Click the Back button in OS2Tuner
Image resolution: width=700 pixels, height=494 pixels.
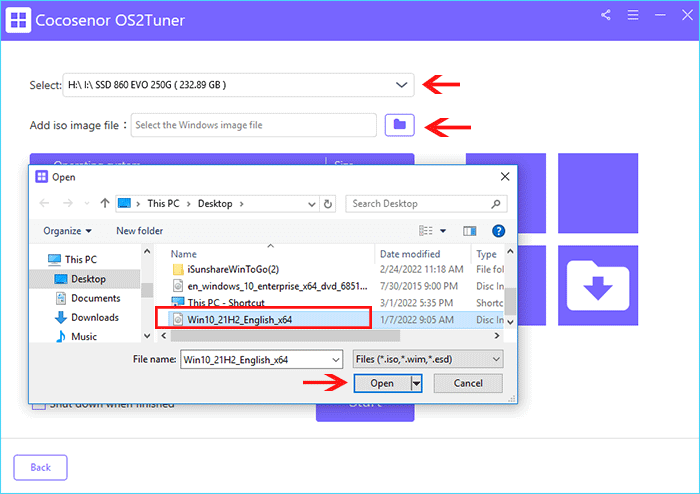(x=40, y=467)
